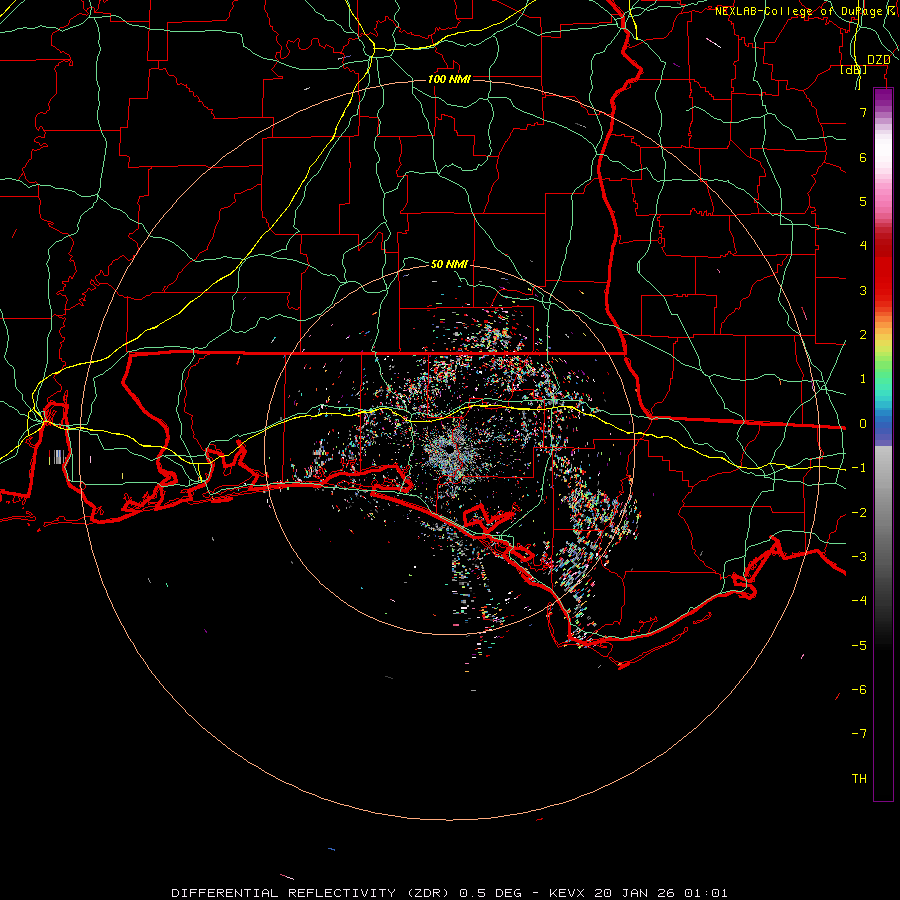Click the DZD legend title
The width and height of the screenshot is (900, 900).
click(879, 60)
